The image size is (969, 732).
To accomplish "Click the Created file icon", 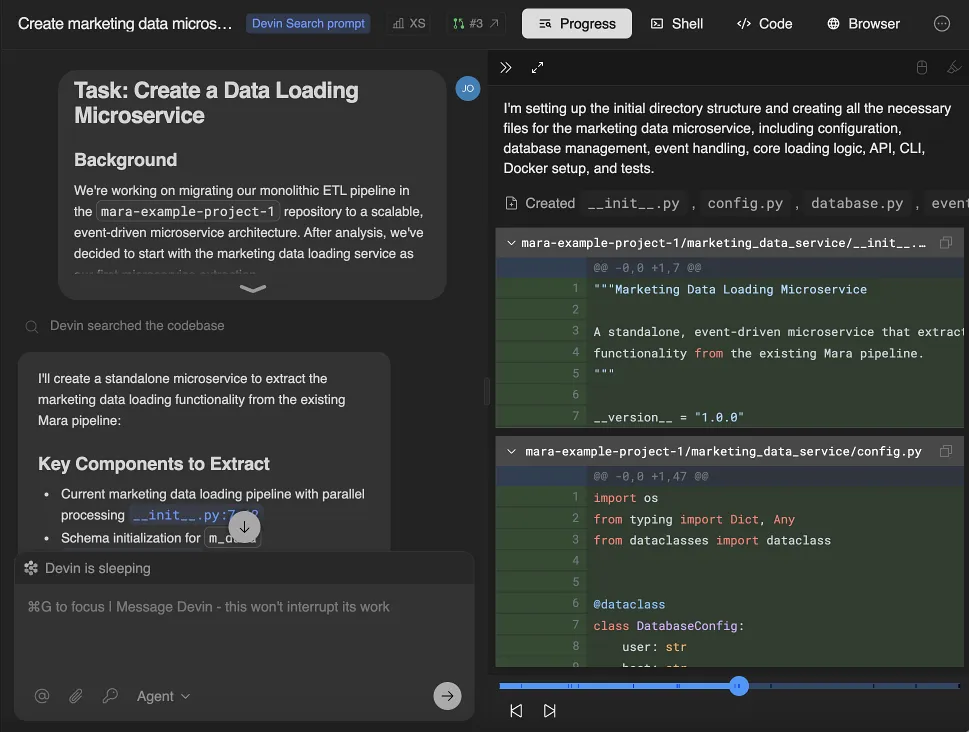I will 511,203.
